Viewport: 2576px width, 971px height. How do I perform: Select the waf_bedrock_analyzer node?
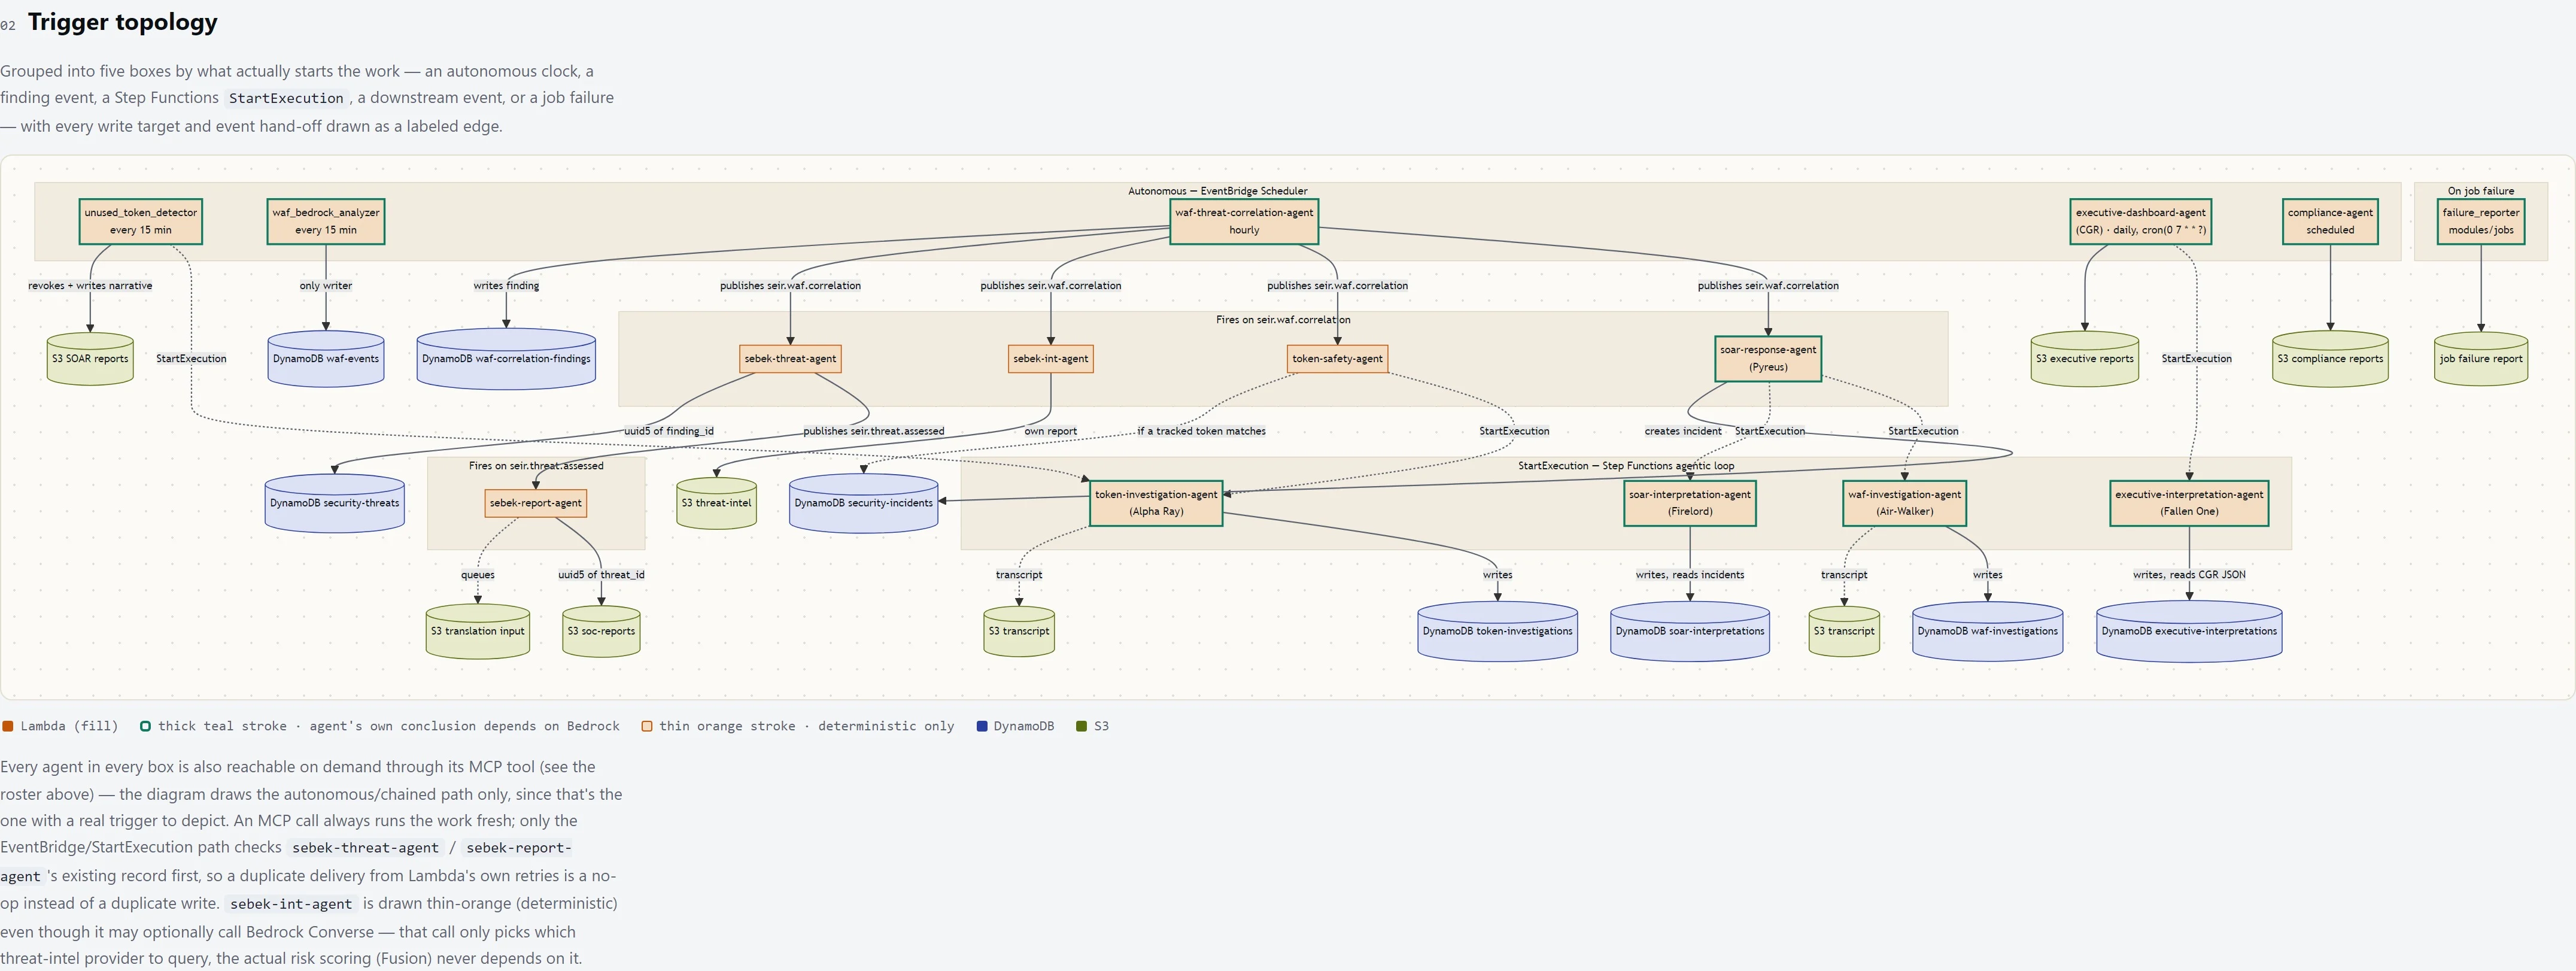[x=326, y=221]
